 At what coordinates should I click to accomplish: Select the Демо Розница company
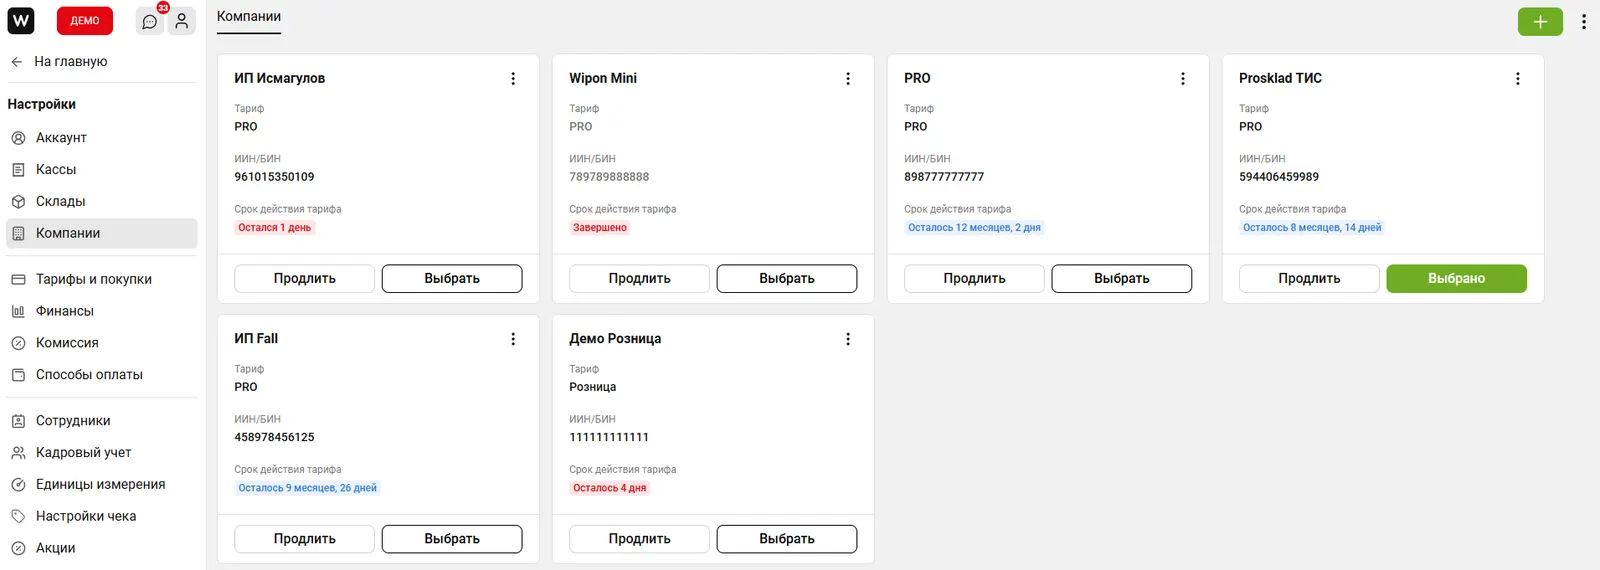click(x=786, y=539)
